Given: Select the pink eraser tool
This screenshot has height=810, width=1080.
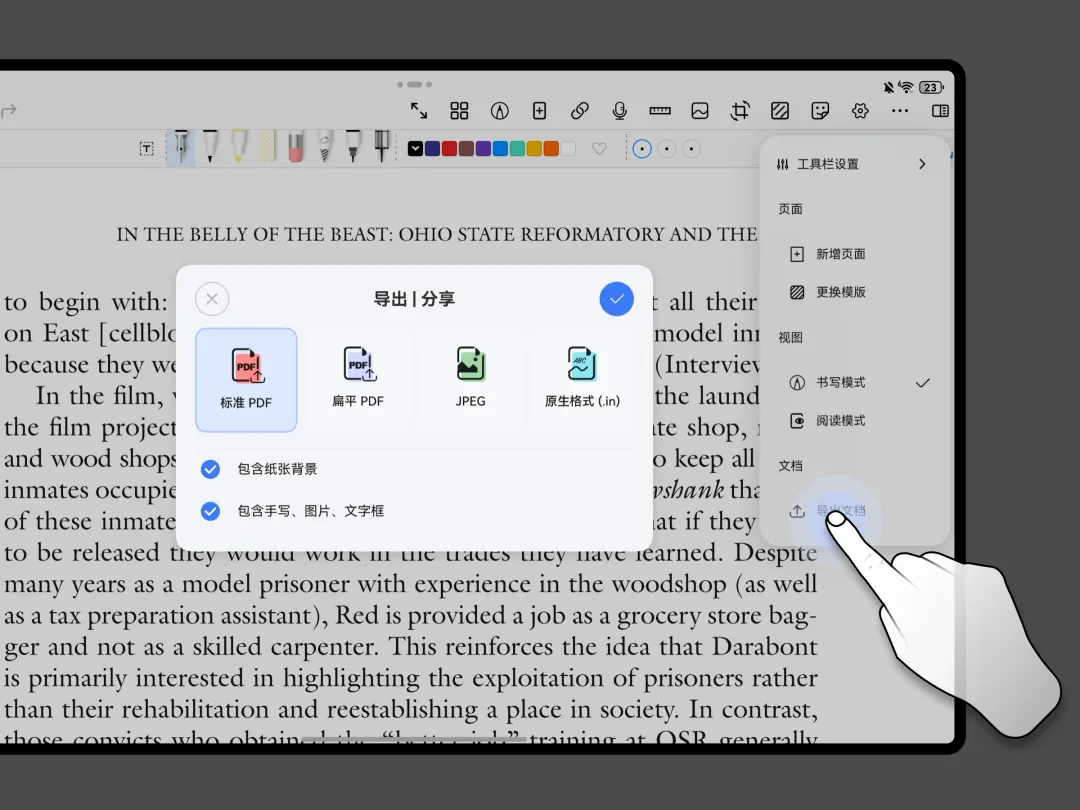Looking at the screenshot, I should (x=295, y=146).
